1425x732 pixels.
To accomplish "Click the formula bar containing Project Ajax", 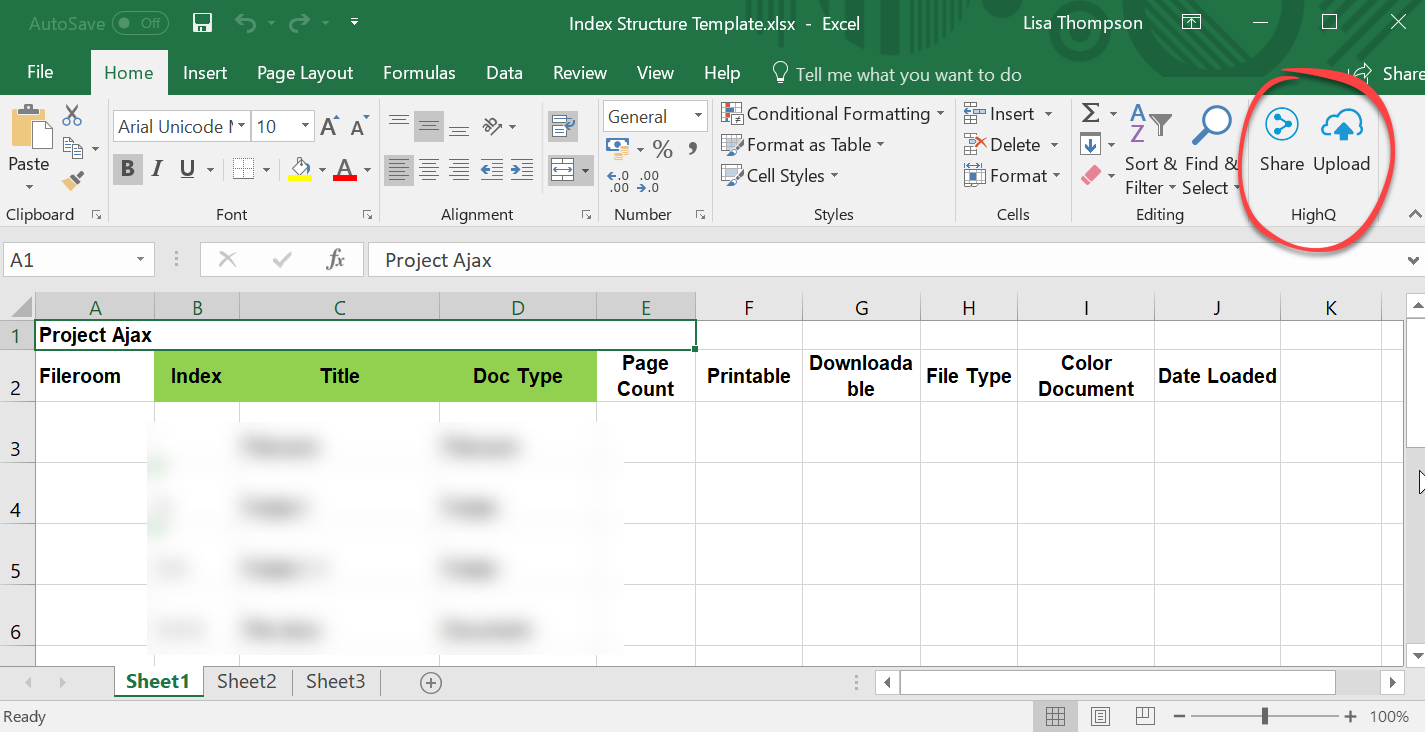I will (x=880, y=260).
